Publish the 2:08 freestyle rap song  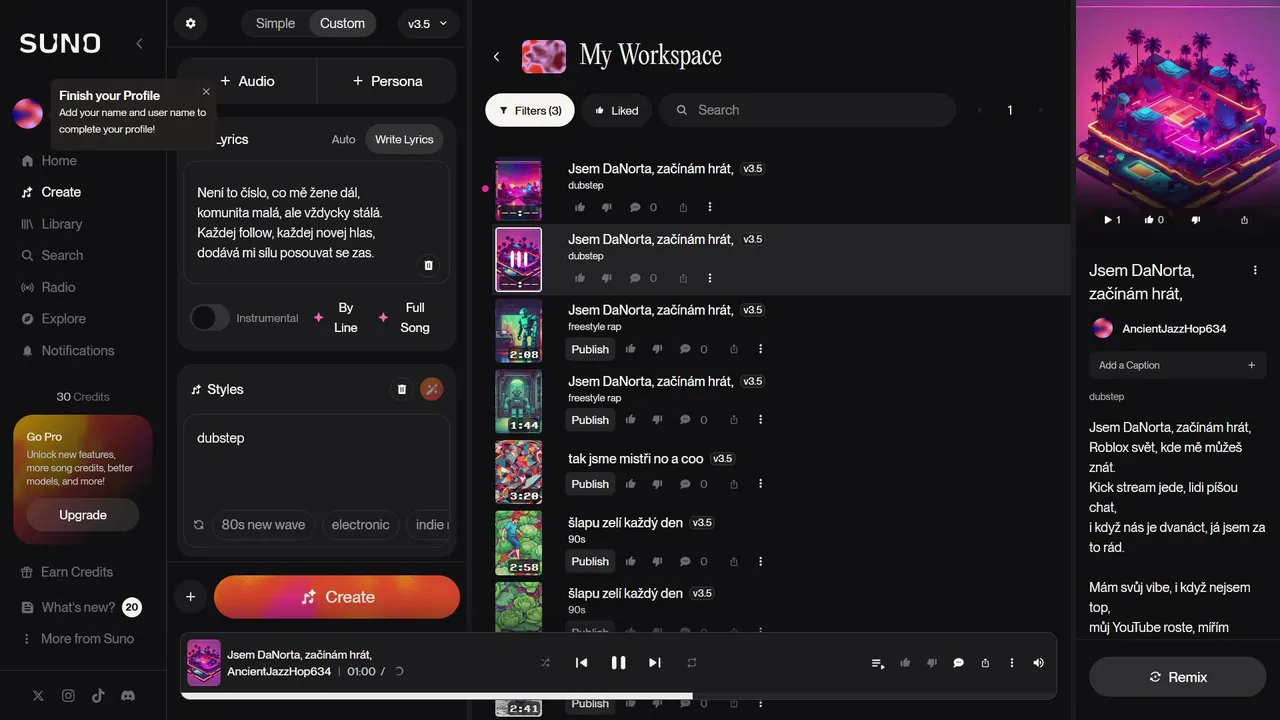[x=590, y=349]
